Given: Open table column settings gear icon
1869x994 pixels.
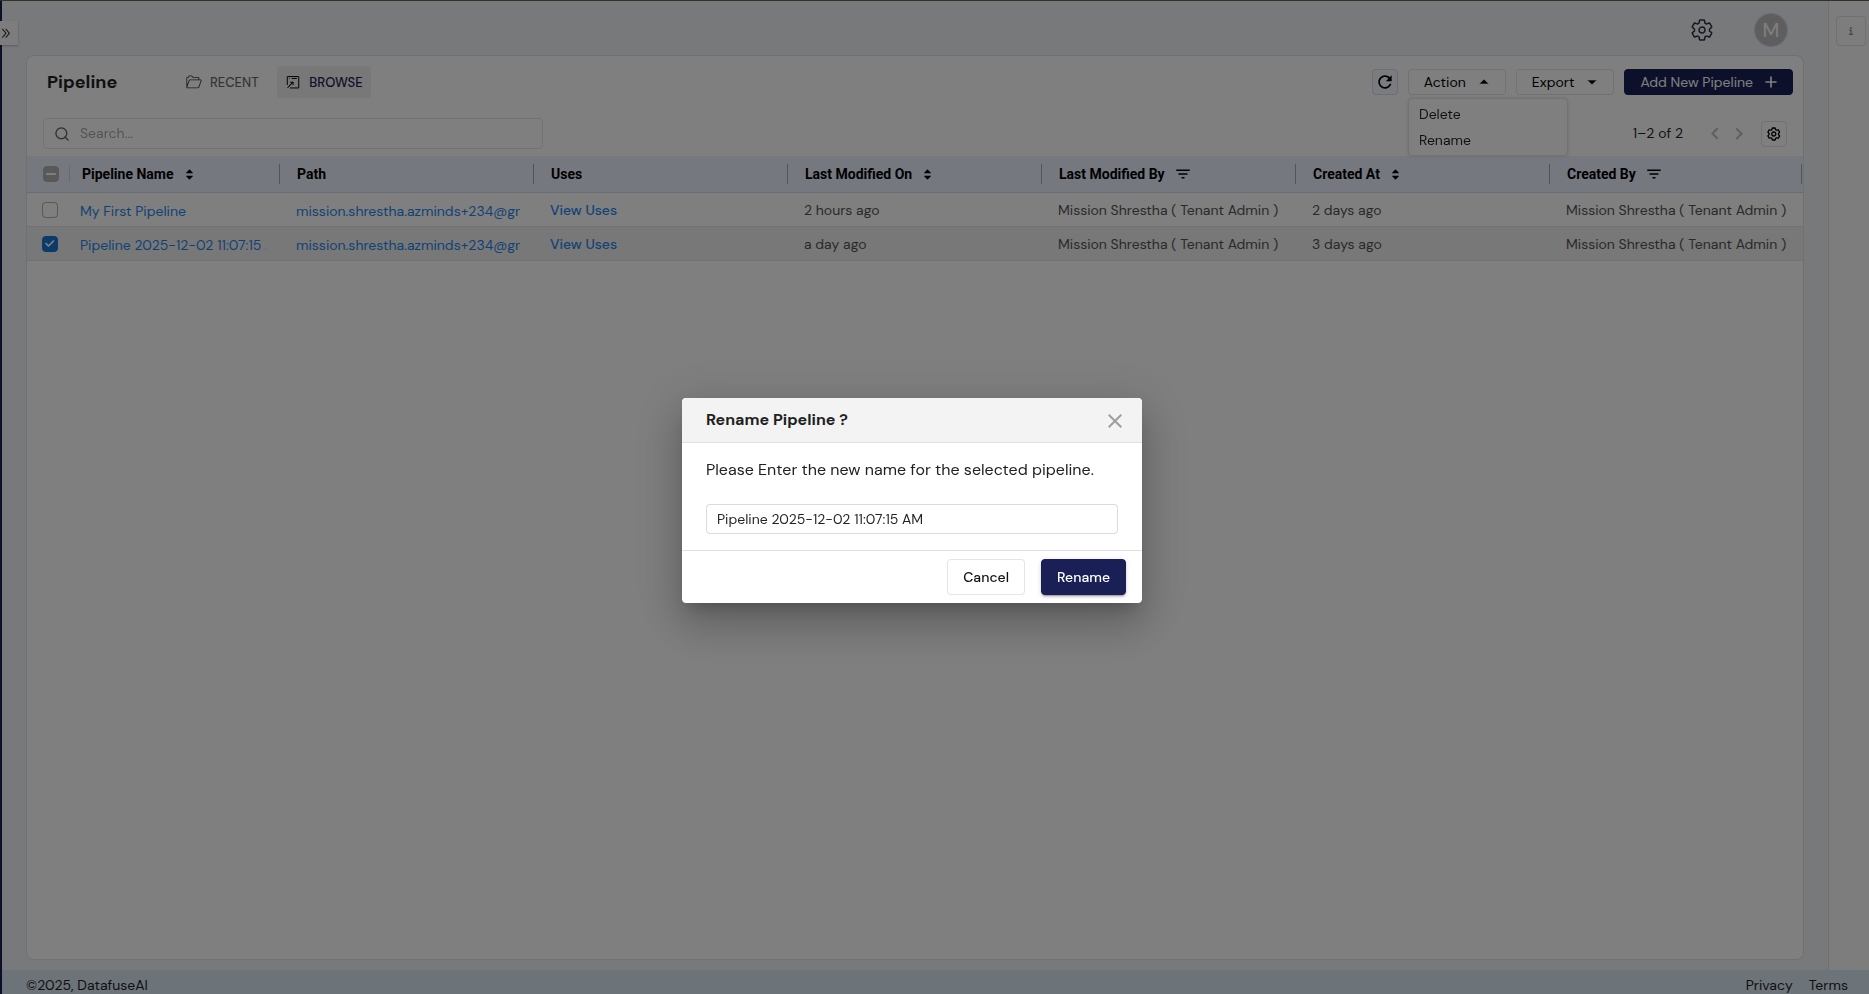Looking at the screenshot, I should [1773, 134].
